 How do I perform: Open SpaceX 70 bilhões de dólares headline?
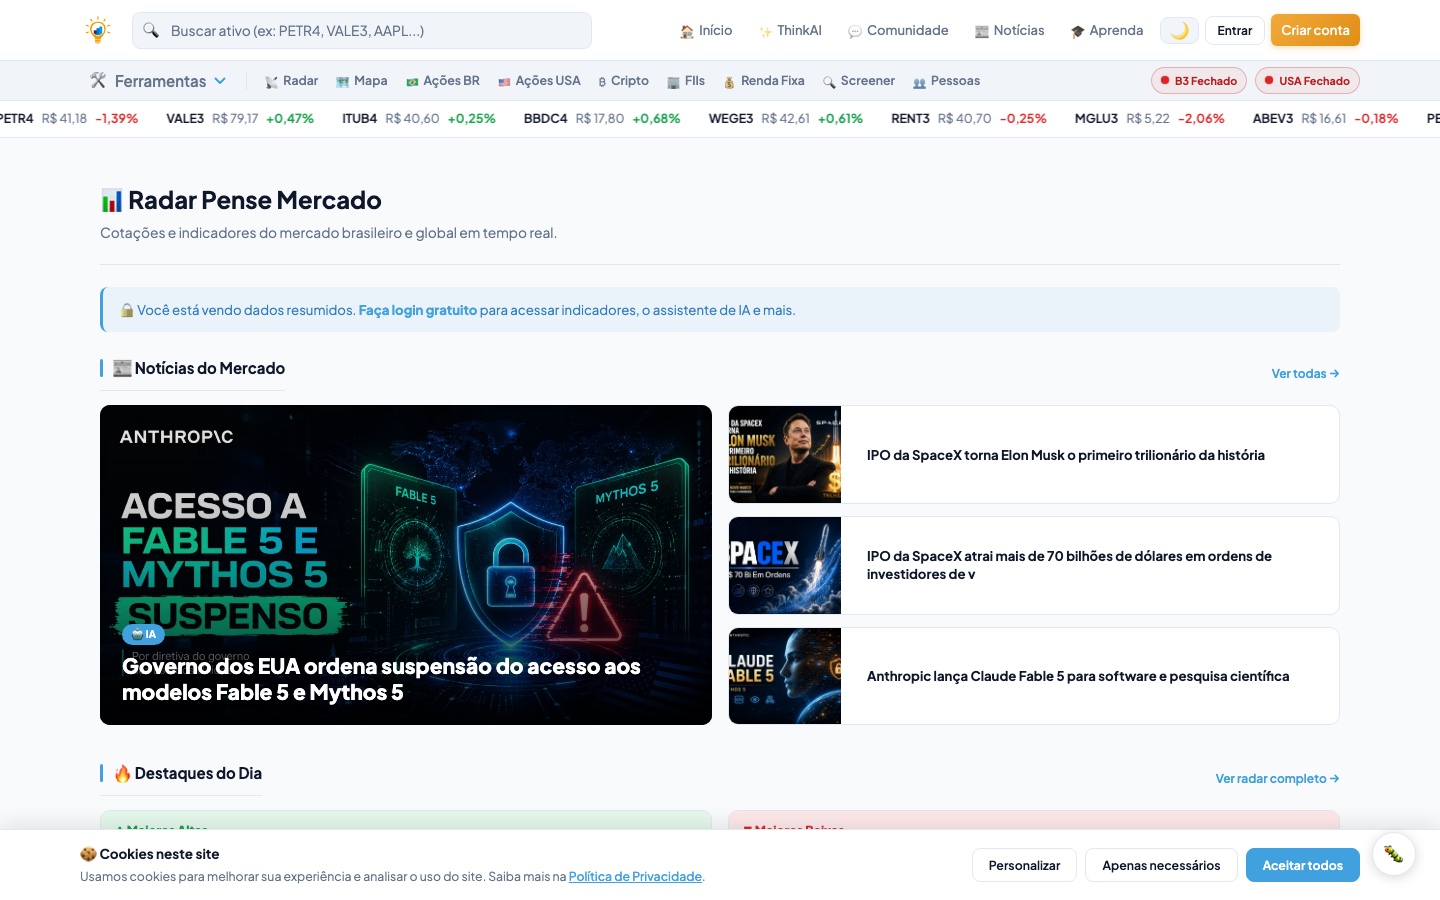[x=1069, y=565]
